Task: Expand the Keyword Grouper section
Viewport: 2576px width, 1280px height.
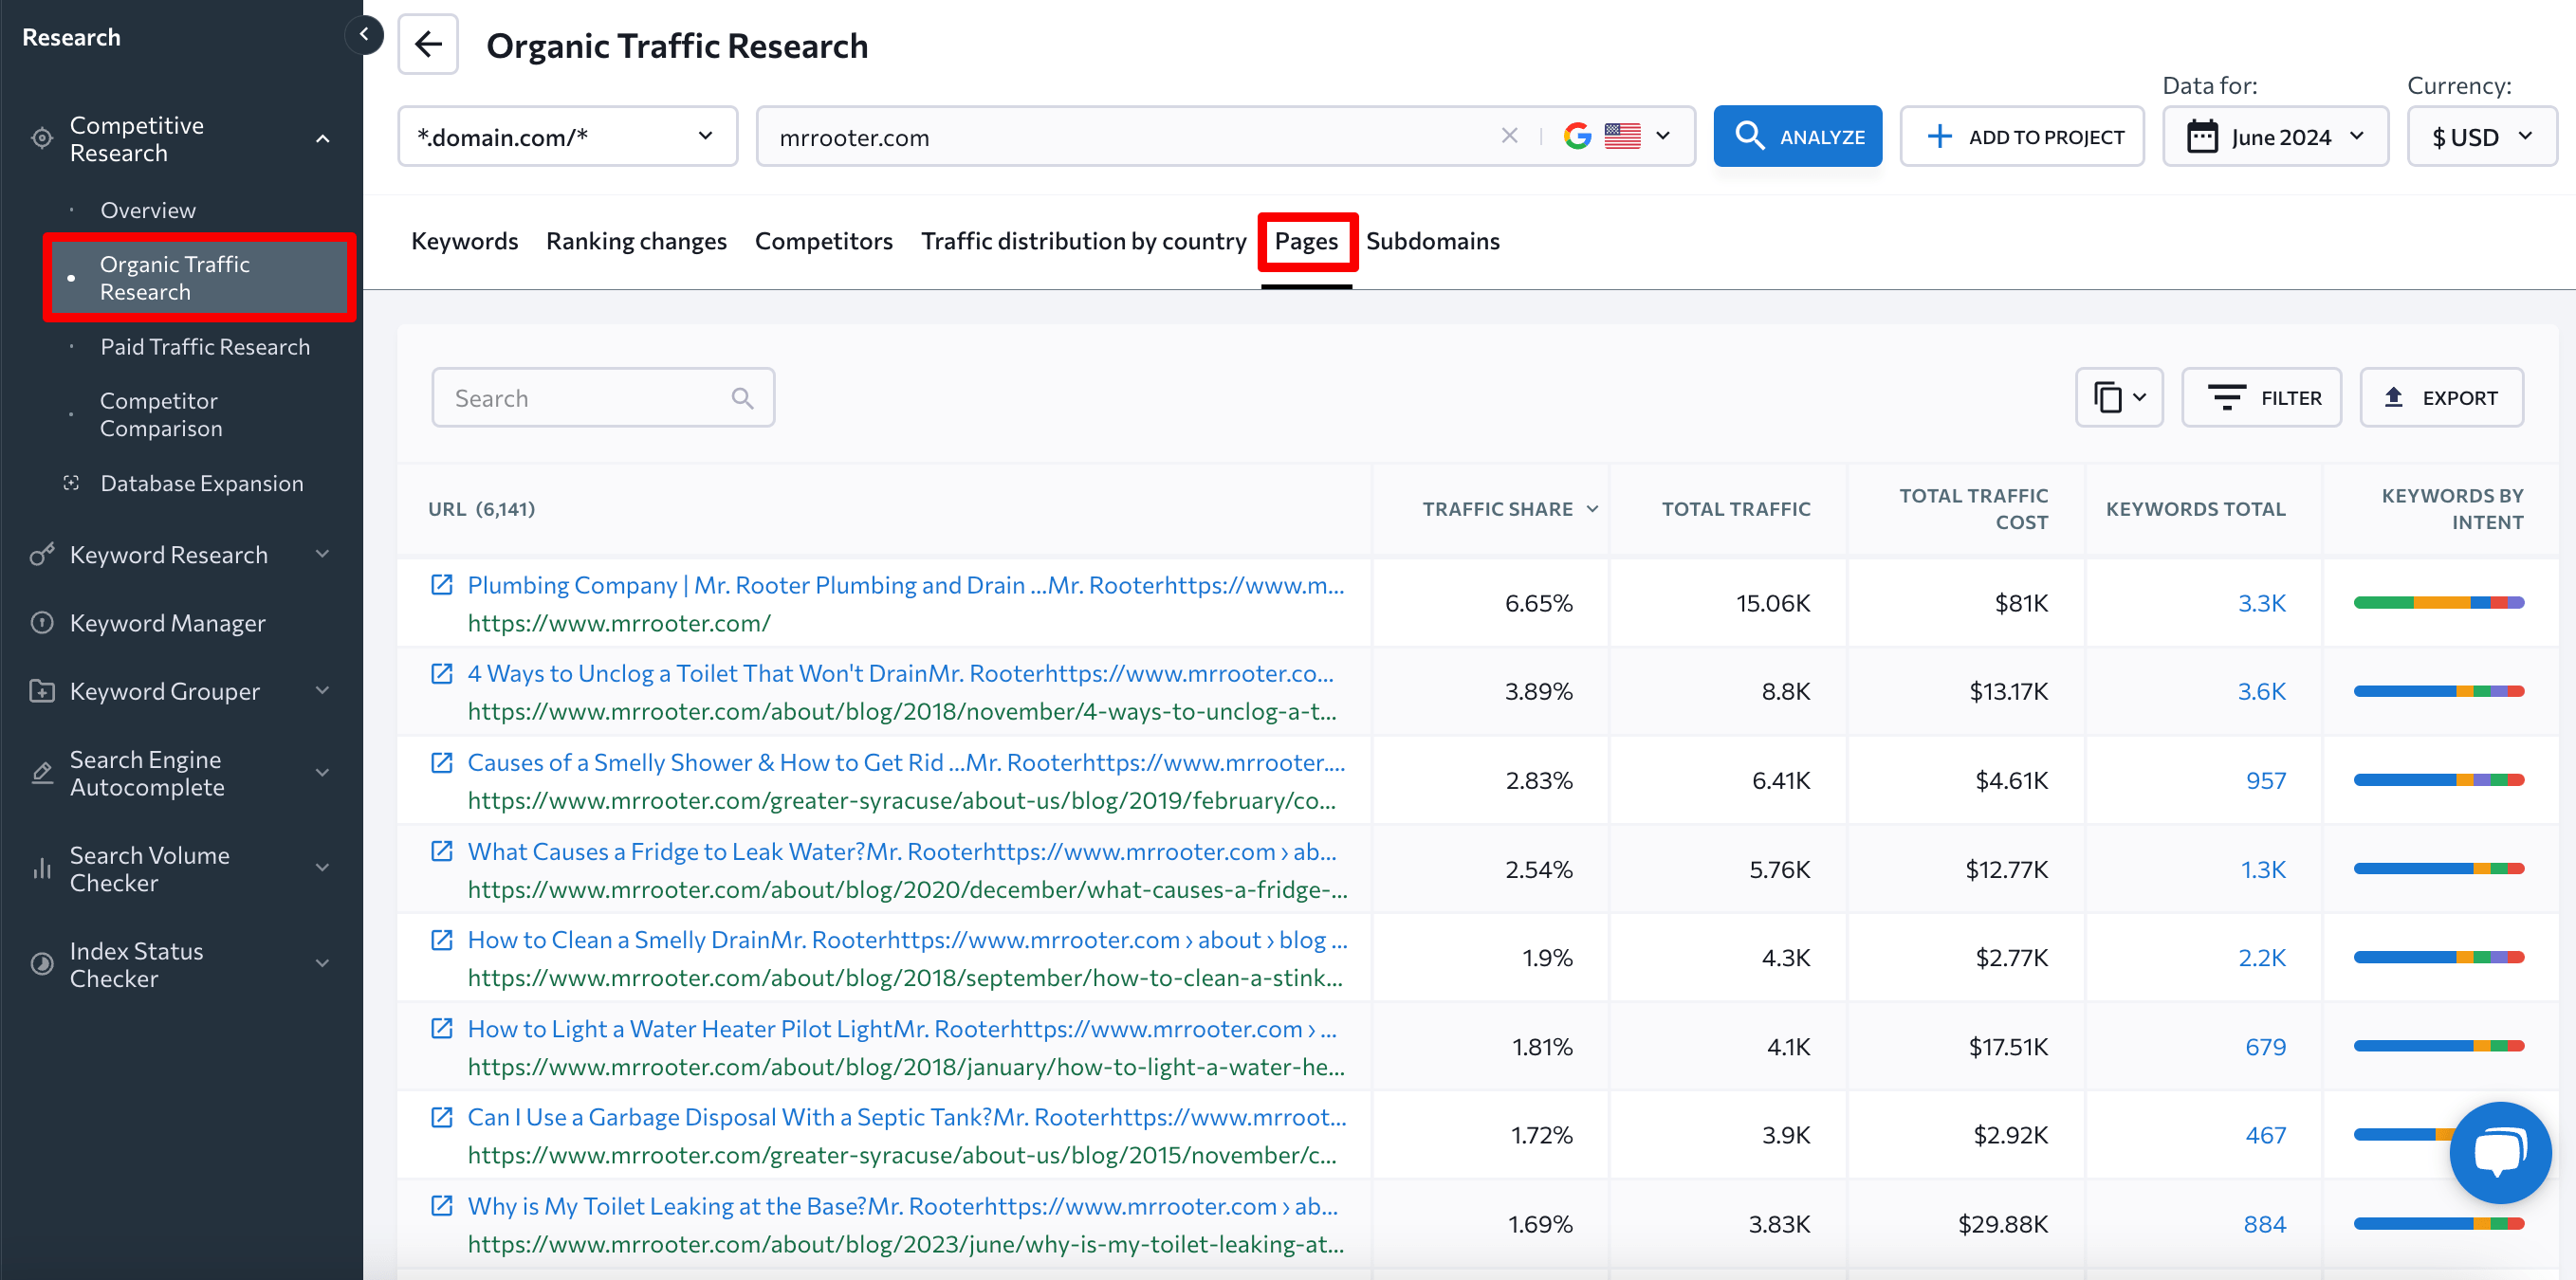Action: 322,691
